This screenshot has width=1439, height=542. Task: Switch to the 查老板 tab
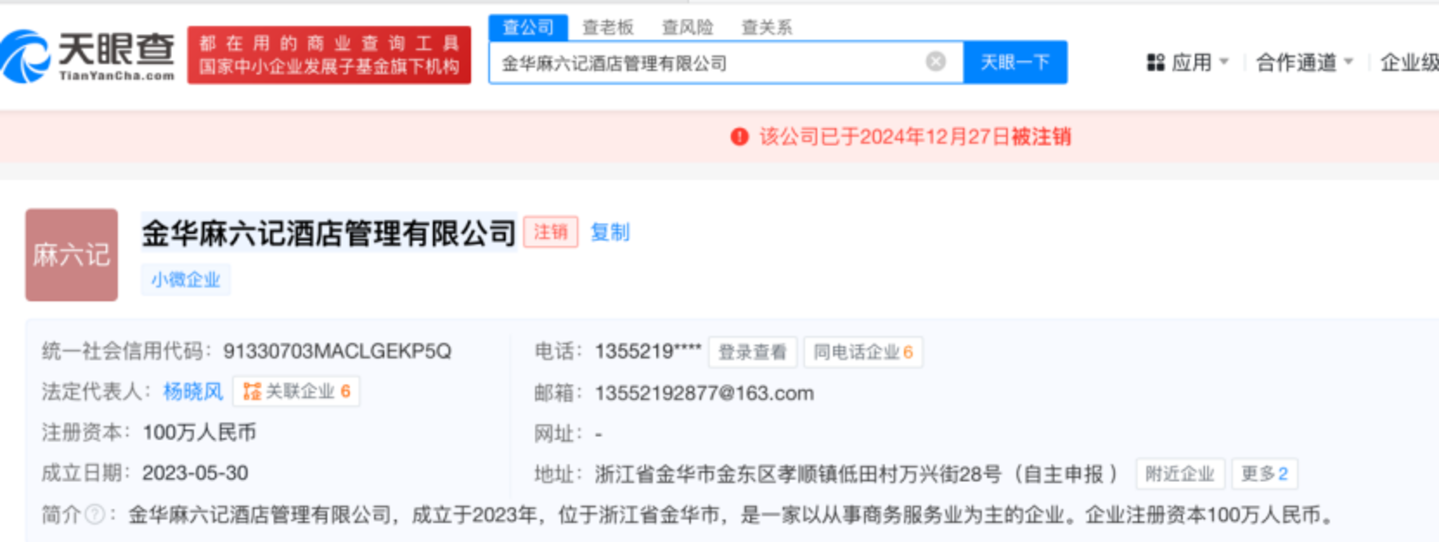pyautogui.click(x=608, y=27)
